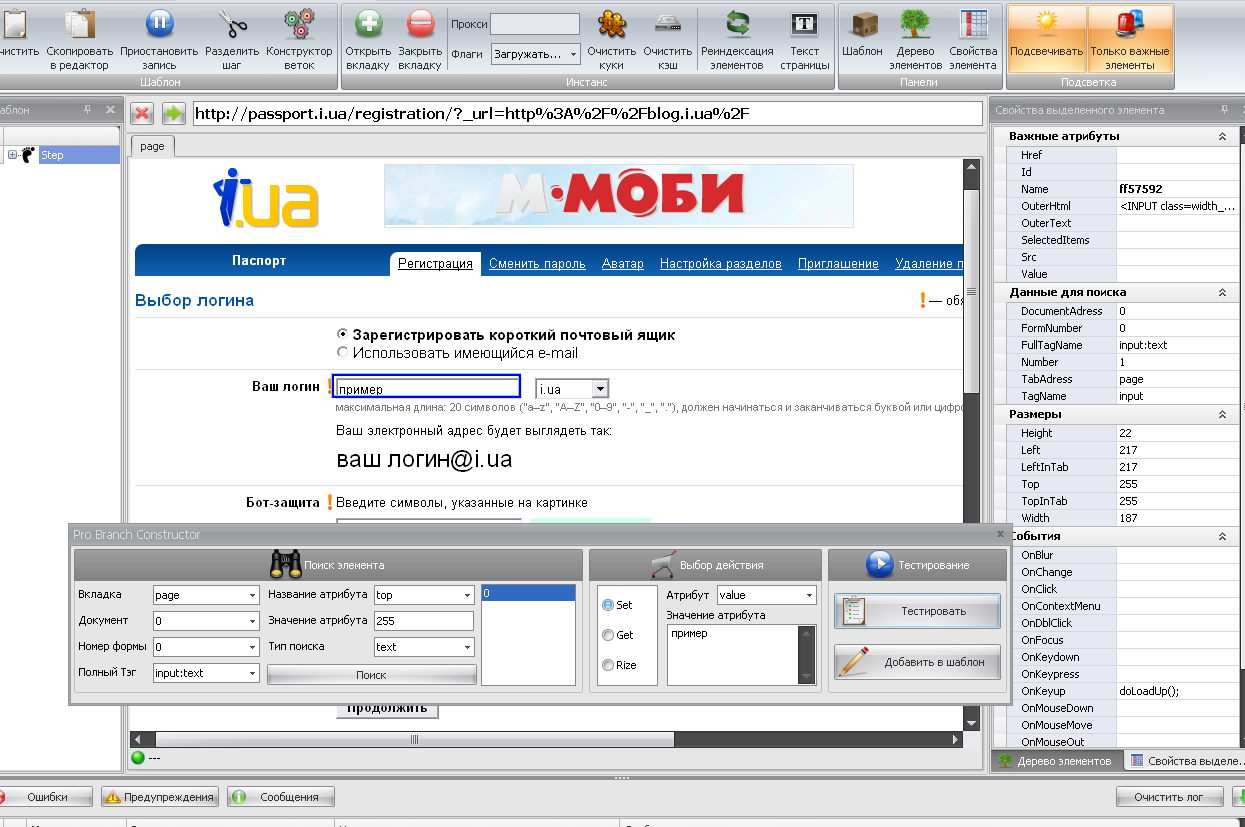This screenshot has width=1245, height=827.
Task: Open Сменить пароль link
Action: 537,264
